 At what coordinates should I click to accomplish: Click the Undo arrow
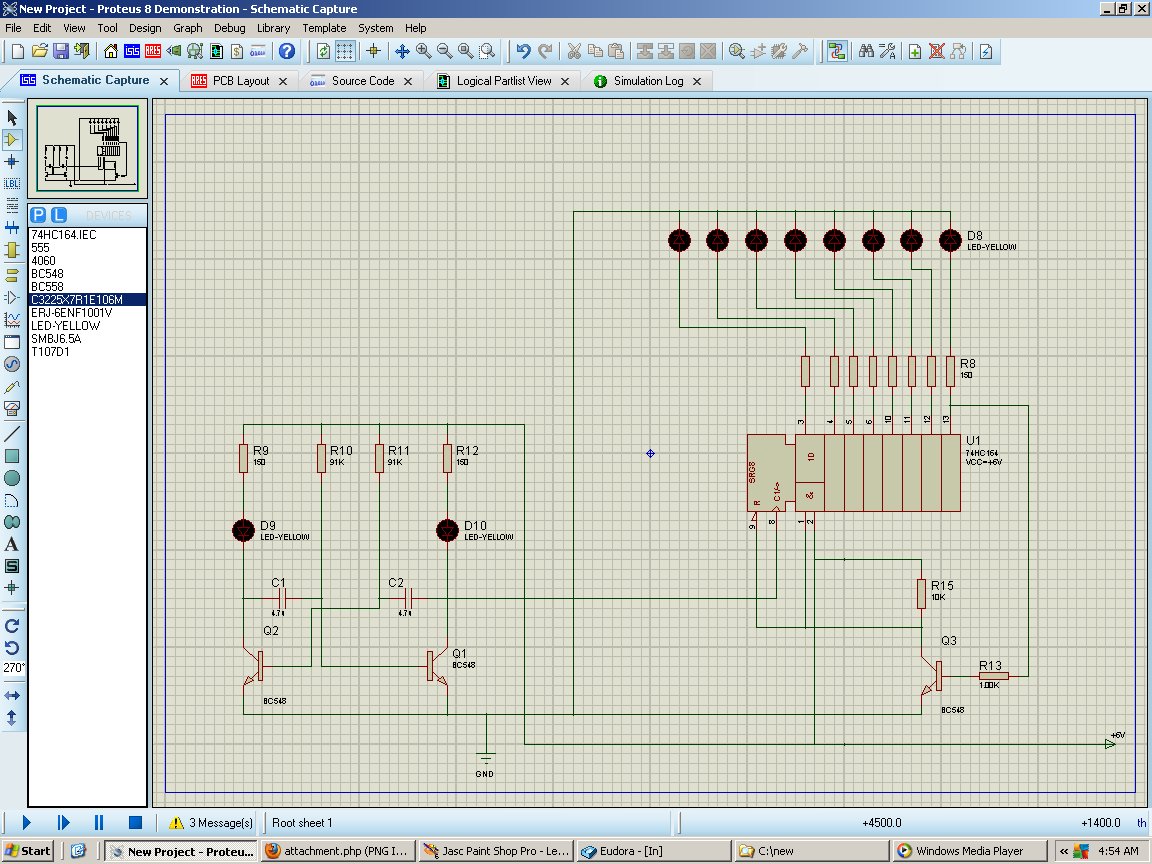tap(523, 51)
